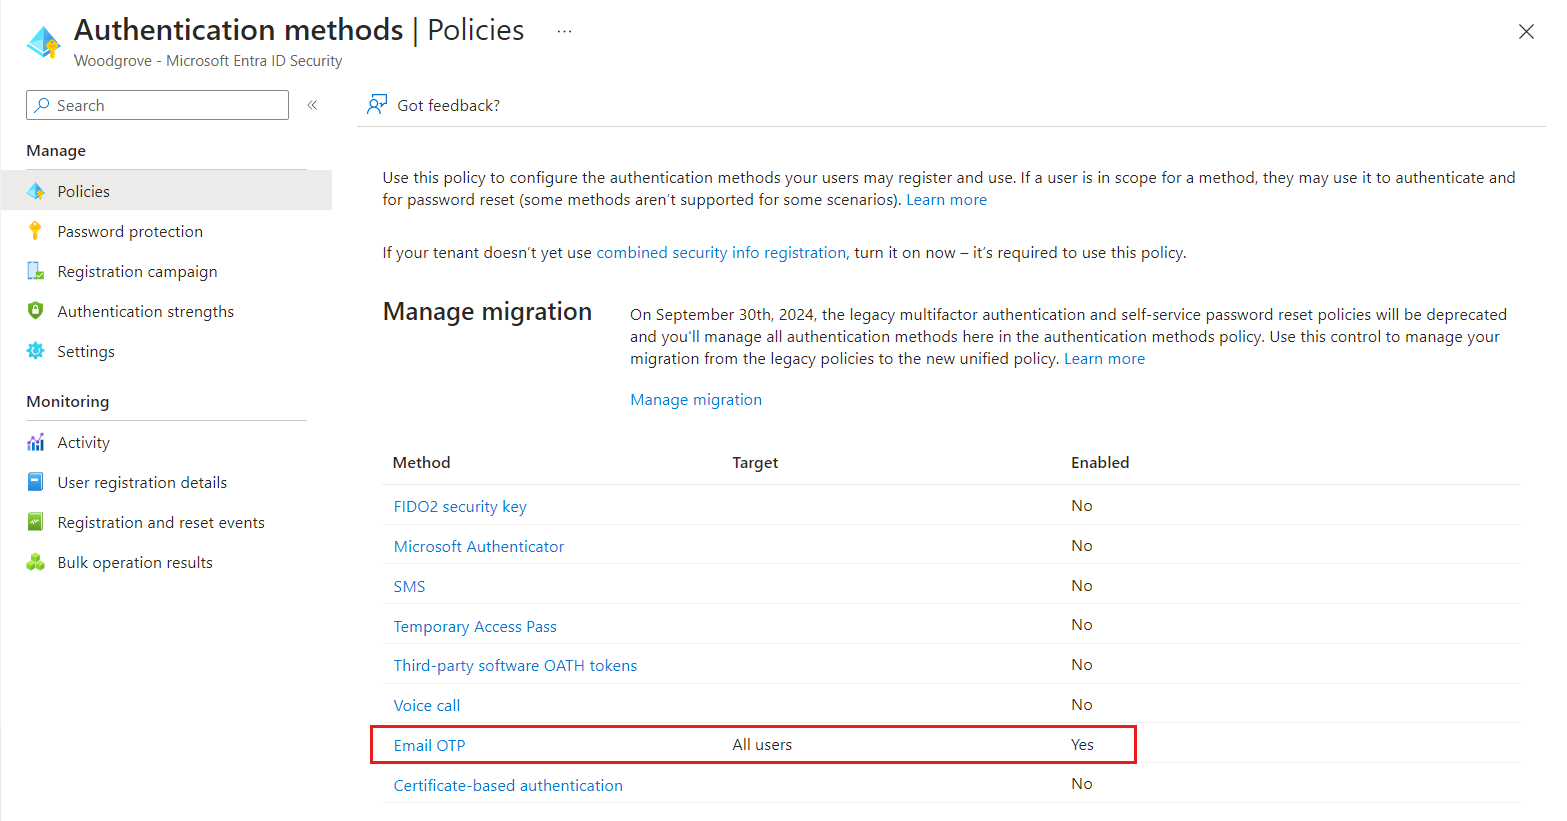Open the ellipsis more options menu
The height and width of the screenshot is (821, 1567).
pyautogui.click(x=564, y=31)
